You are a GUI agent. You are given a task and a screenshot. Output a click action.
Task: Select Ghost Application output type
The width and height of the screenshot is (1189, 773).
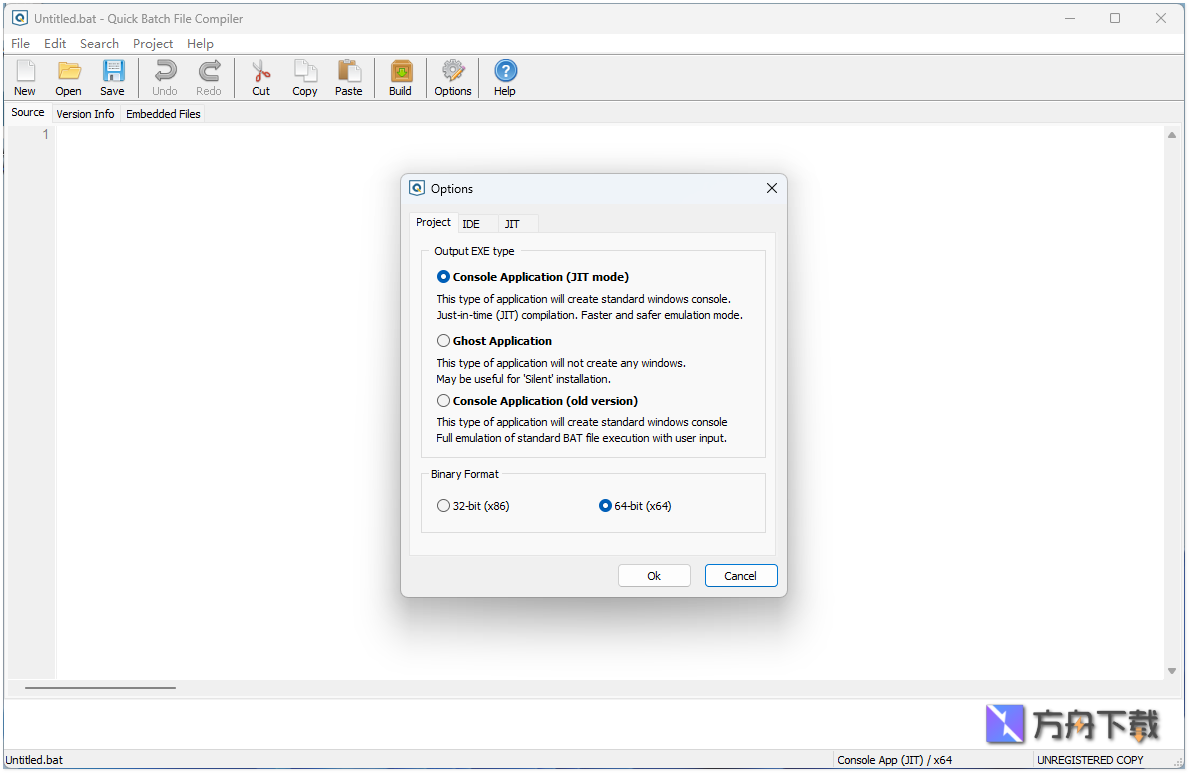pos(443,340)
